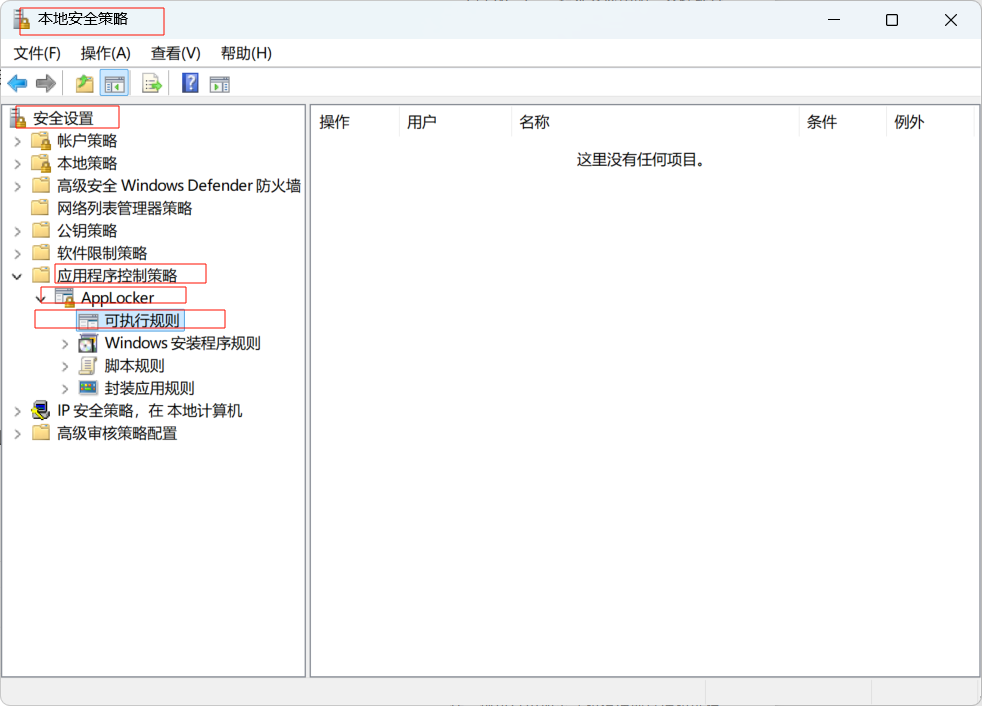982x706 pixels.
Task: Select the 帐户策略 tree label
Action: click(x=87, y=141)
